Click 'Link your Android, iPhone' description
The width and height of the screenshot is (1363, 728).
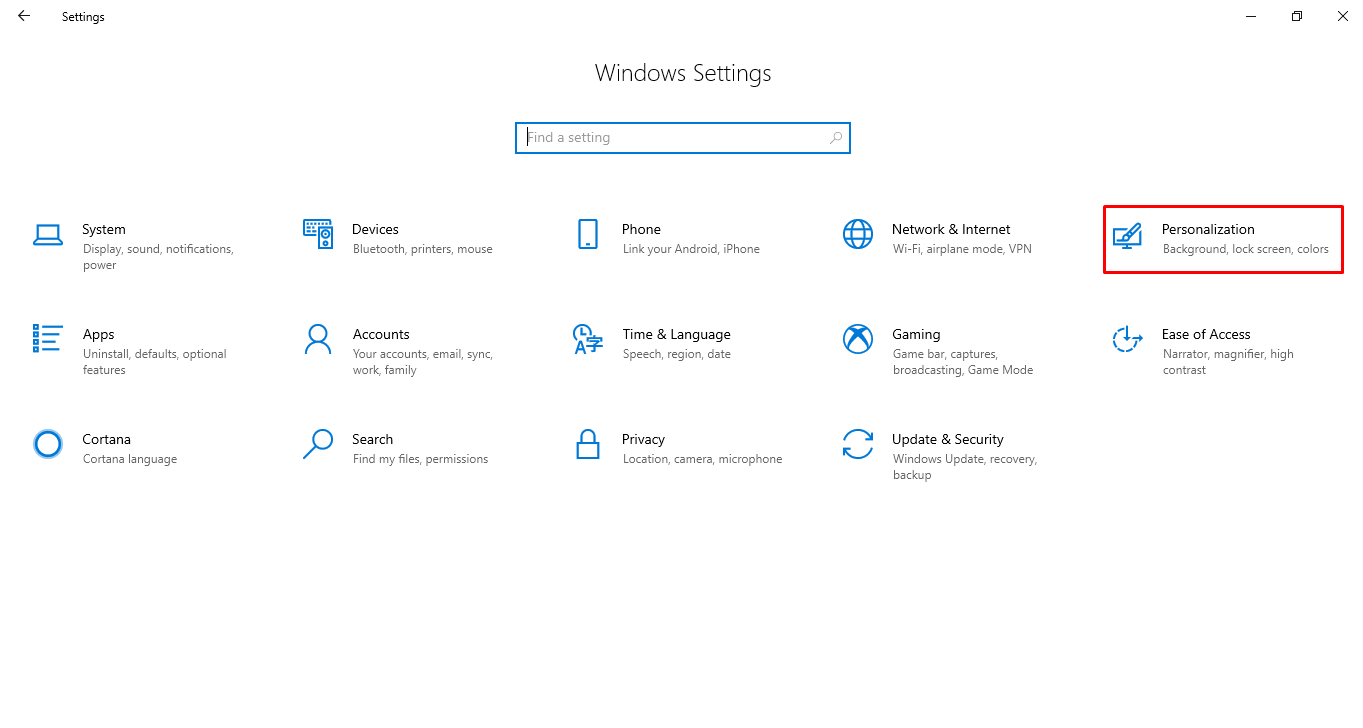691,249
